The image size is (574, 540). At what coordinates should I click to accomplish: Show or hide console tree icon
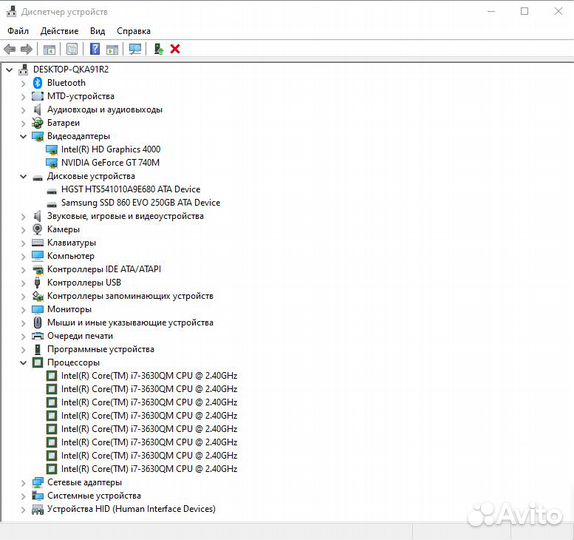49,49
